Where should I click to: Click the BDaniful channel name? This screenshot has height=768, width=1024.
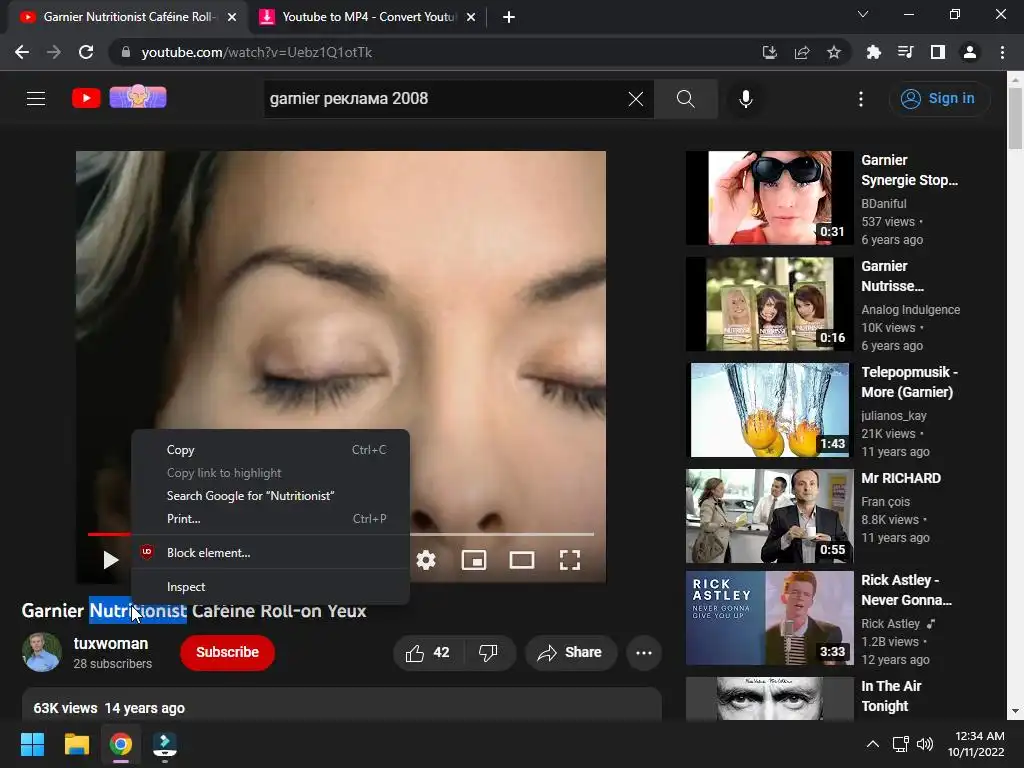[884, 204]
